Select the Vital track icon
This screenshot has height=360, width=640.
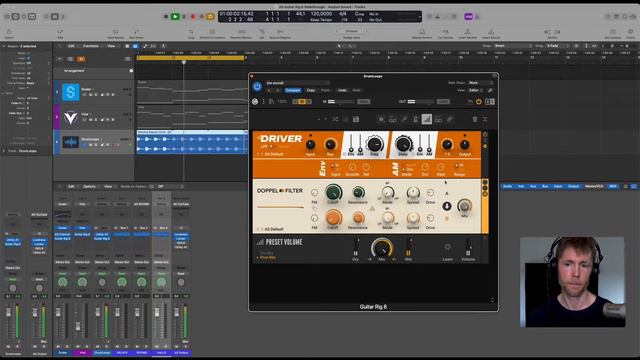[x=71, y=117]
